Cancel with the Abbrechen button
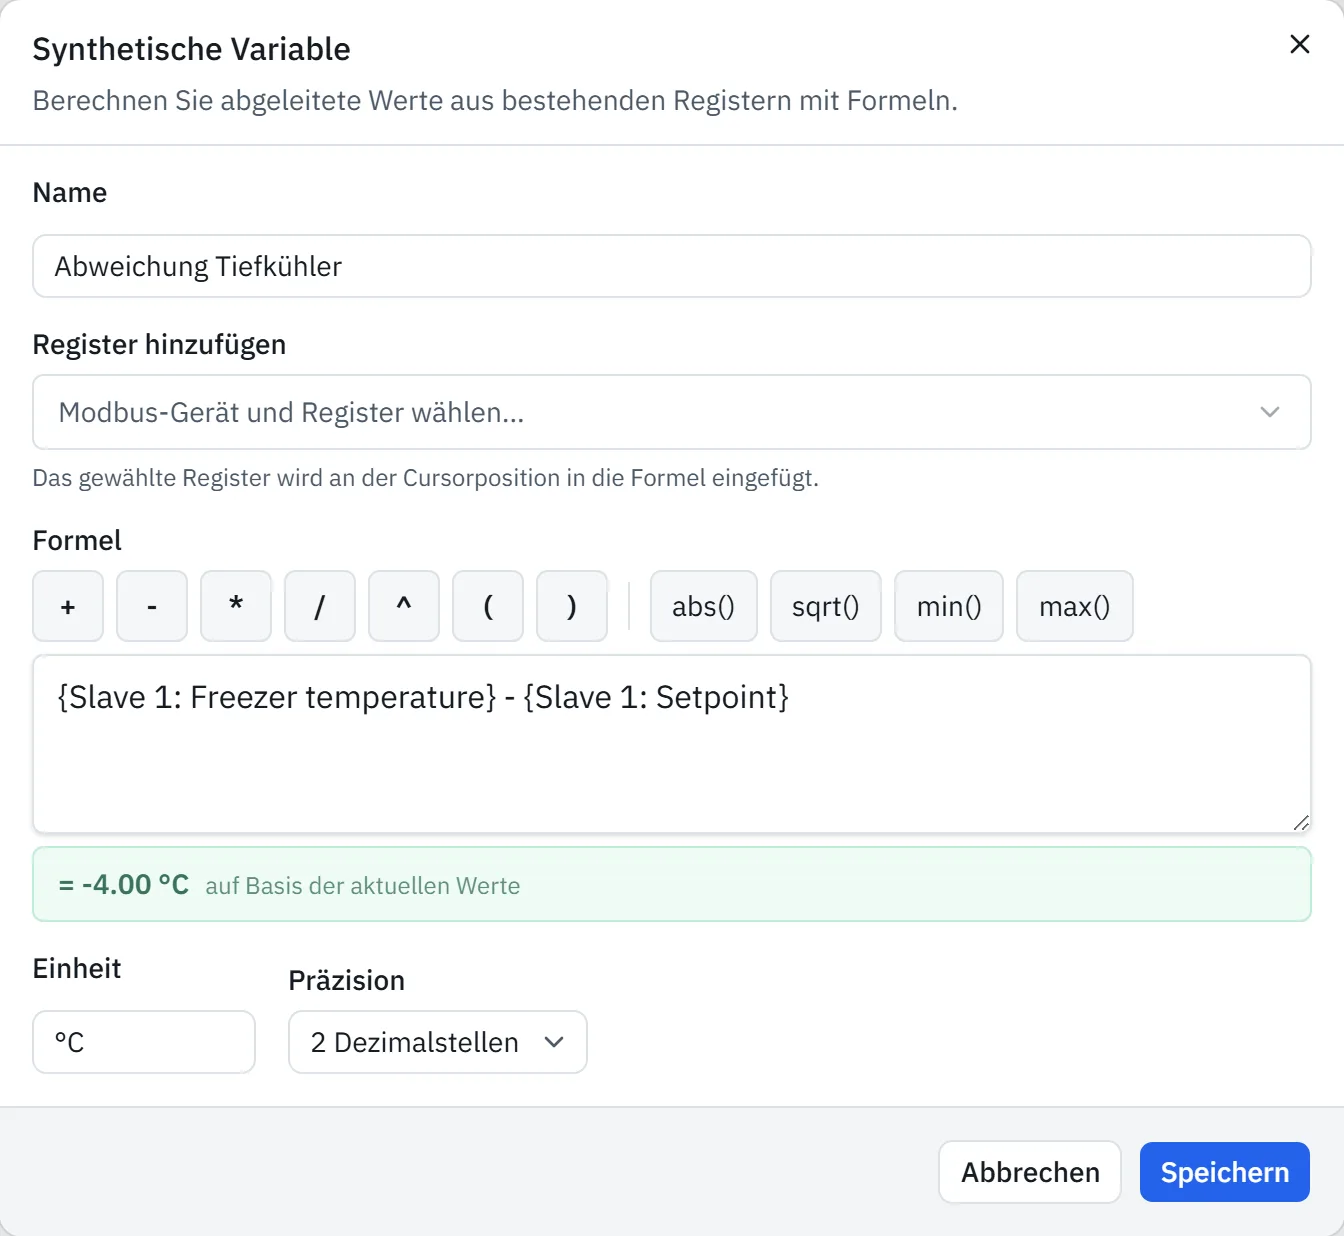1344x1236 pixels. tap(1030, 1172)
